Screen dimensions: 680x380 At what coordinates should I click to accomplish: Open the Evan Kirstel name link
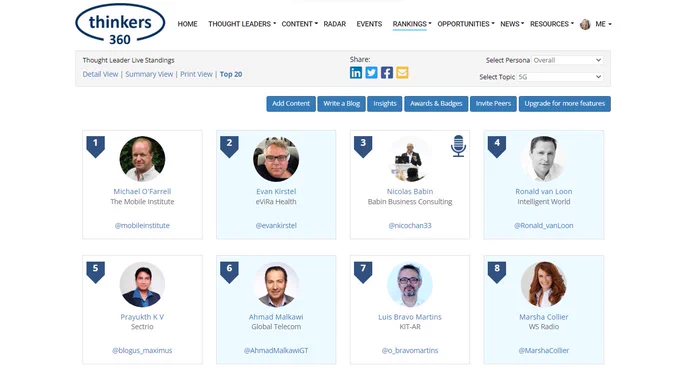point(276,191)
